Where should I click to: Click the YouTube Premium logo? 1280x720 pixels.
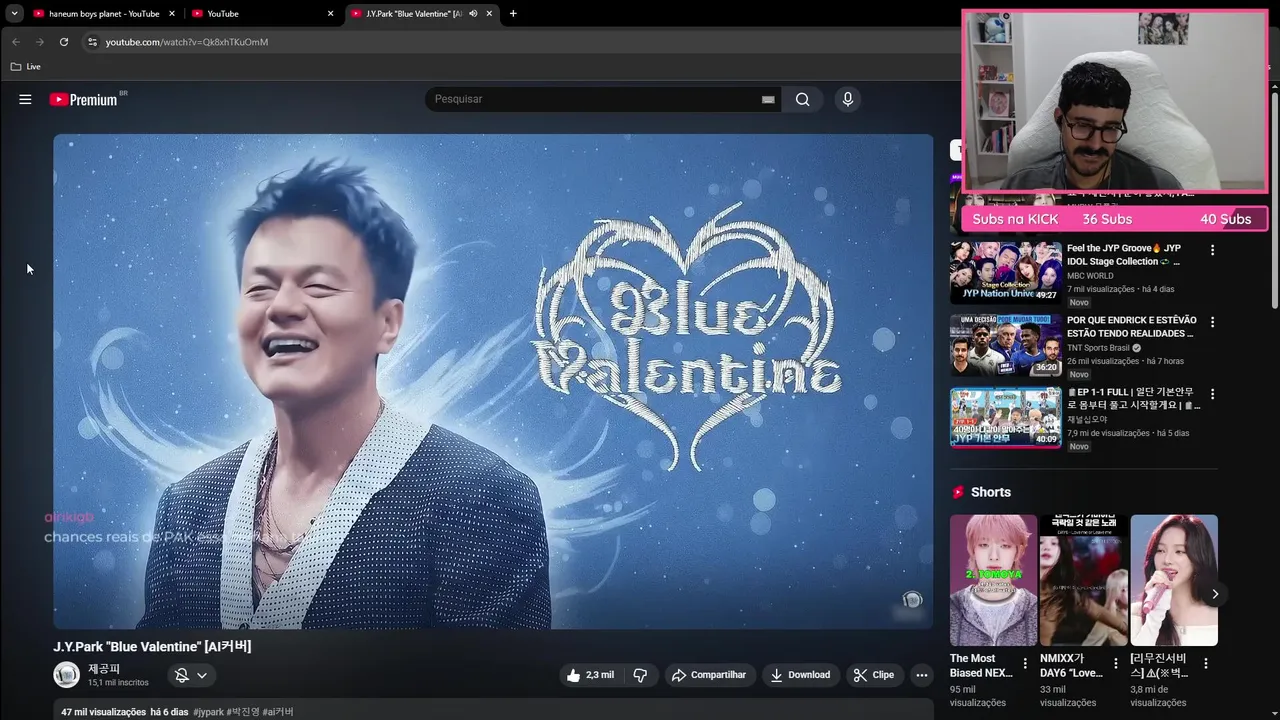[x=84, y=99]
